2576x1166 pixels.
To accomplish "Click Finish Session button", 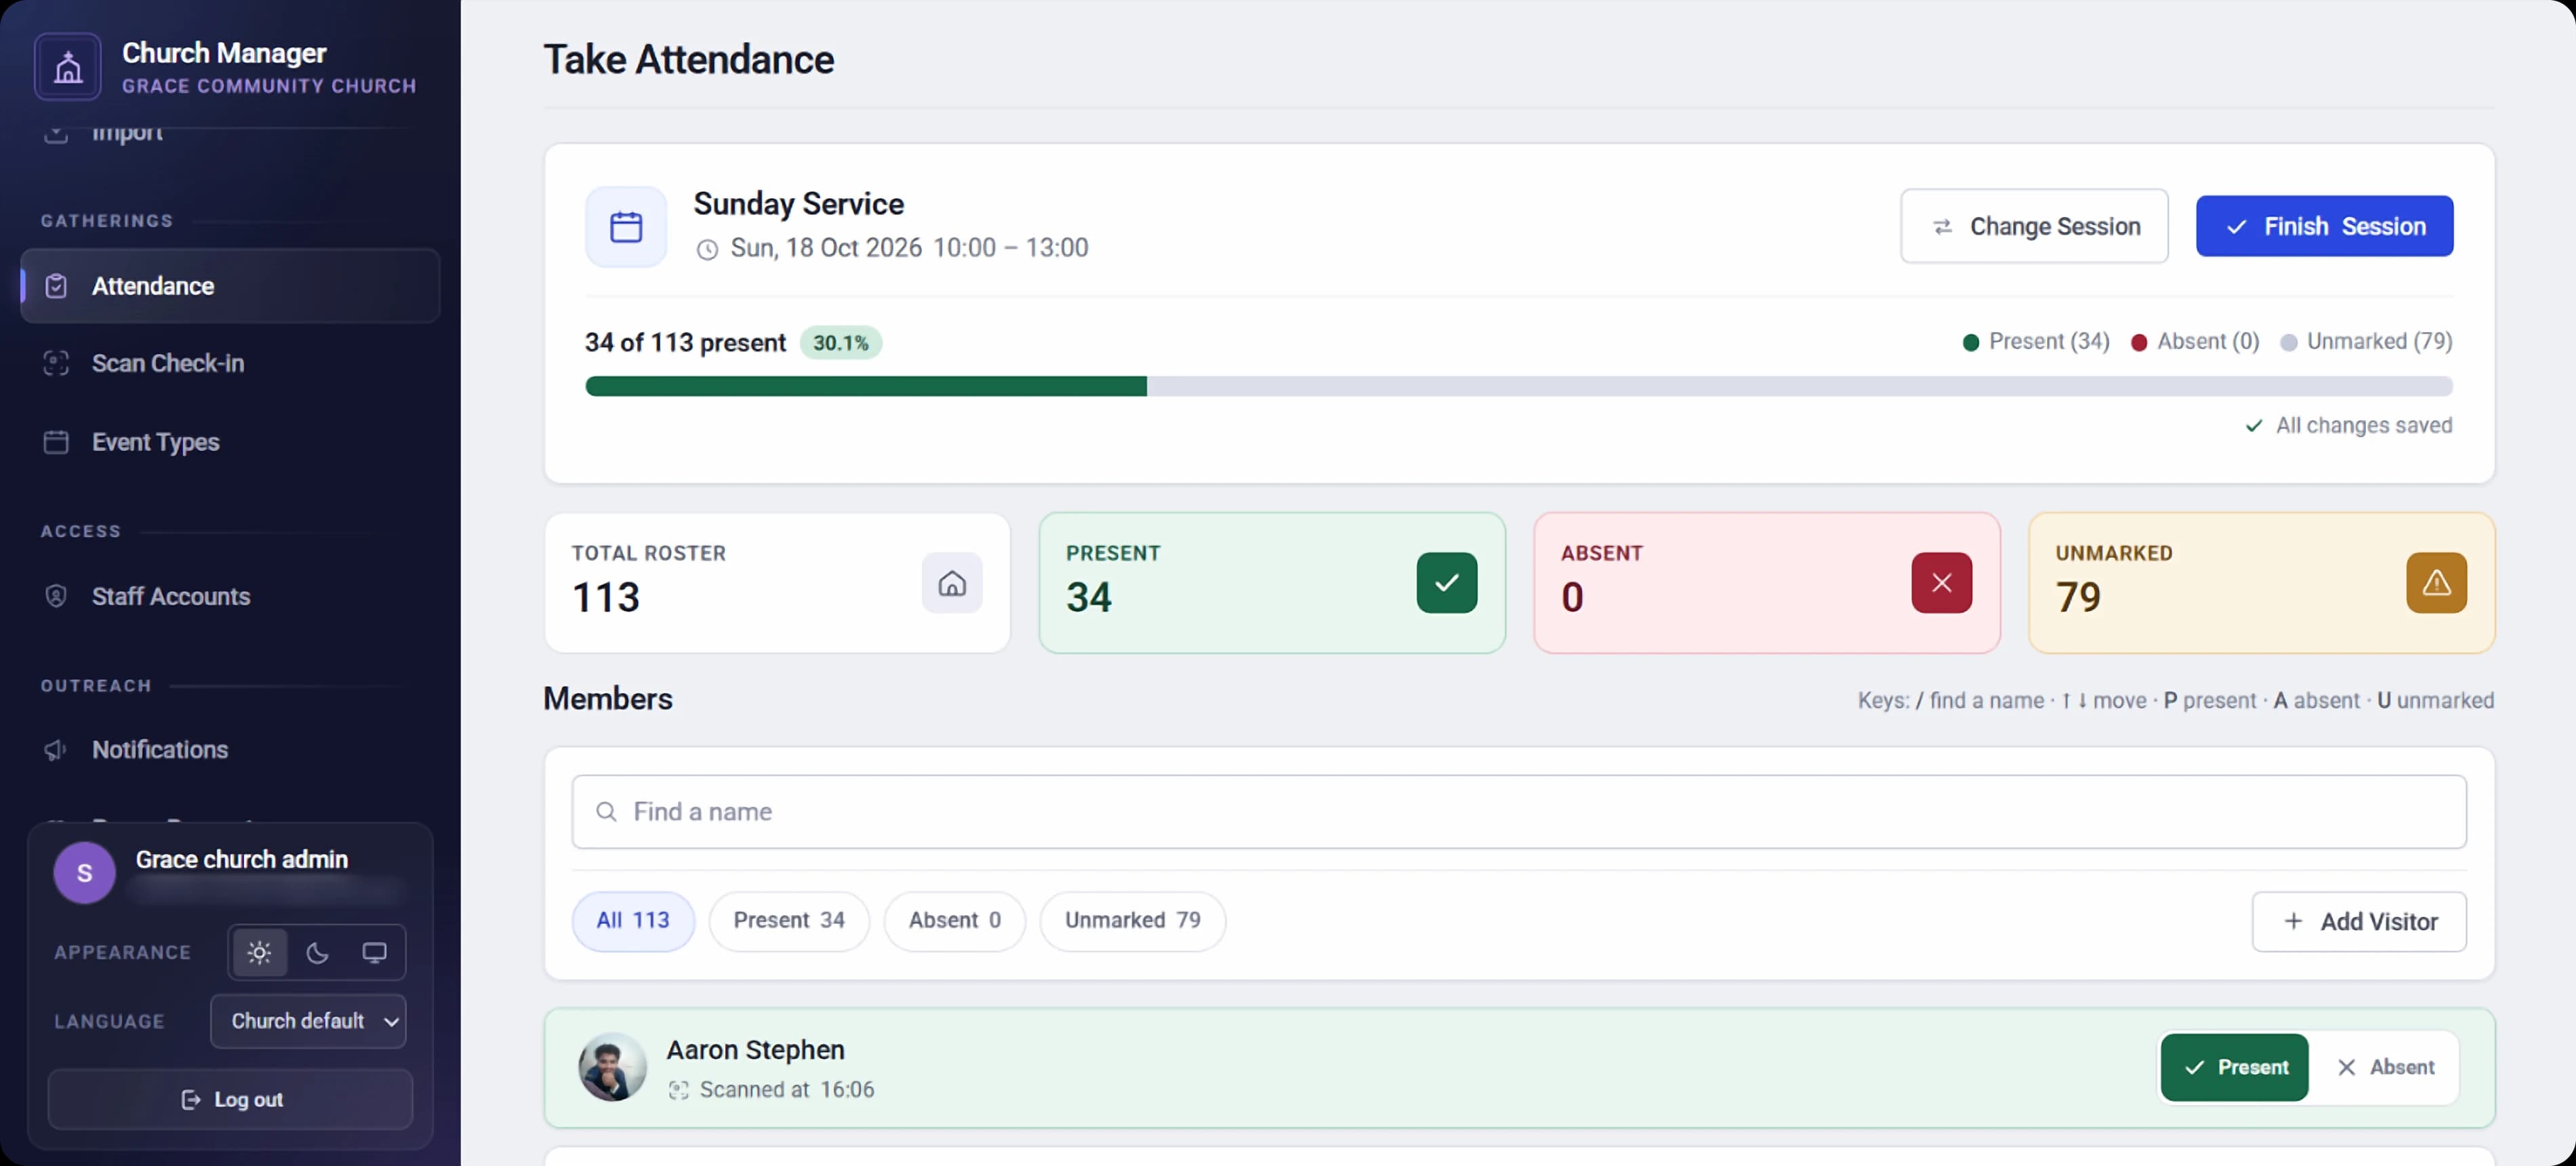I will point(2324,226).
